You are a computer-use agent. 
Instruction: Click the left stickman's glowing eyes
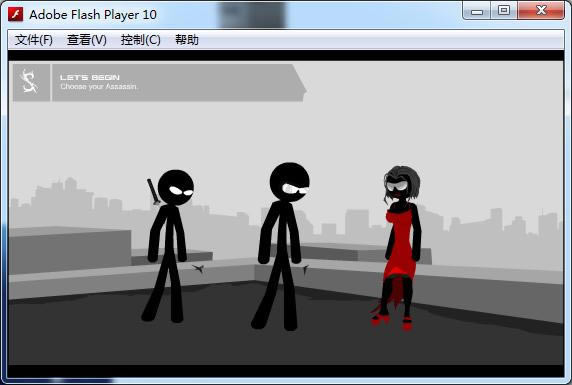click(x=181, y=191)
